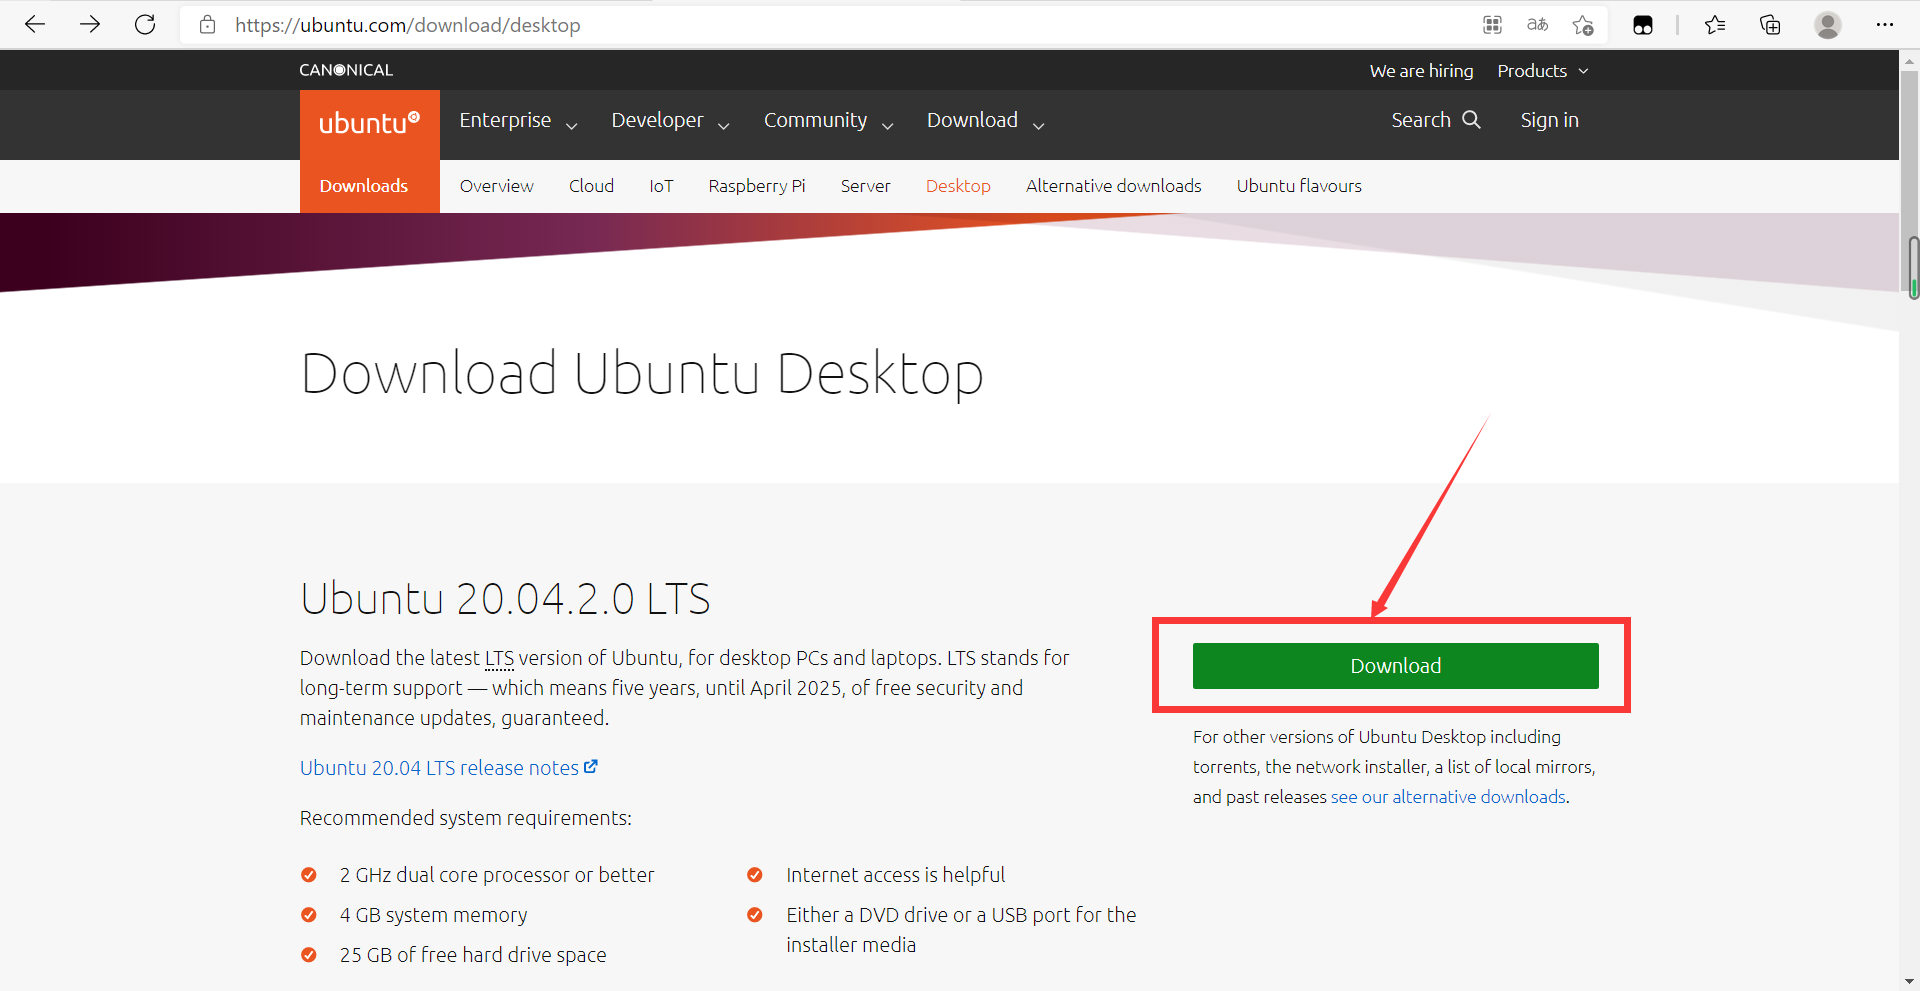Expand the Developer navigation menu
This screenshot has height=991, width=1920.
658,120
